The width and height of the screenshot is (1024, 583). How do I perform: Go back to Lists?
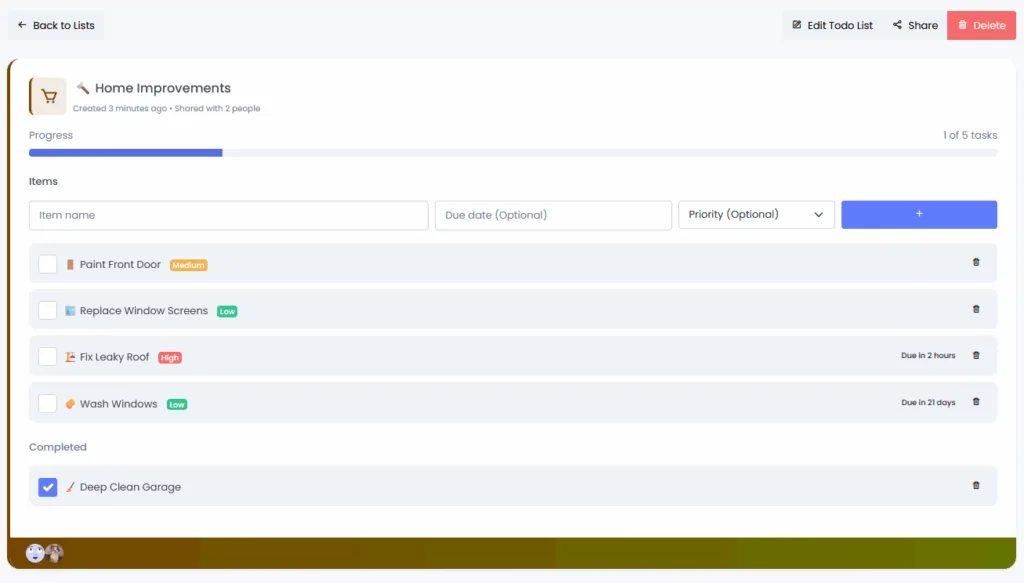point(56,25)
